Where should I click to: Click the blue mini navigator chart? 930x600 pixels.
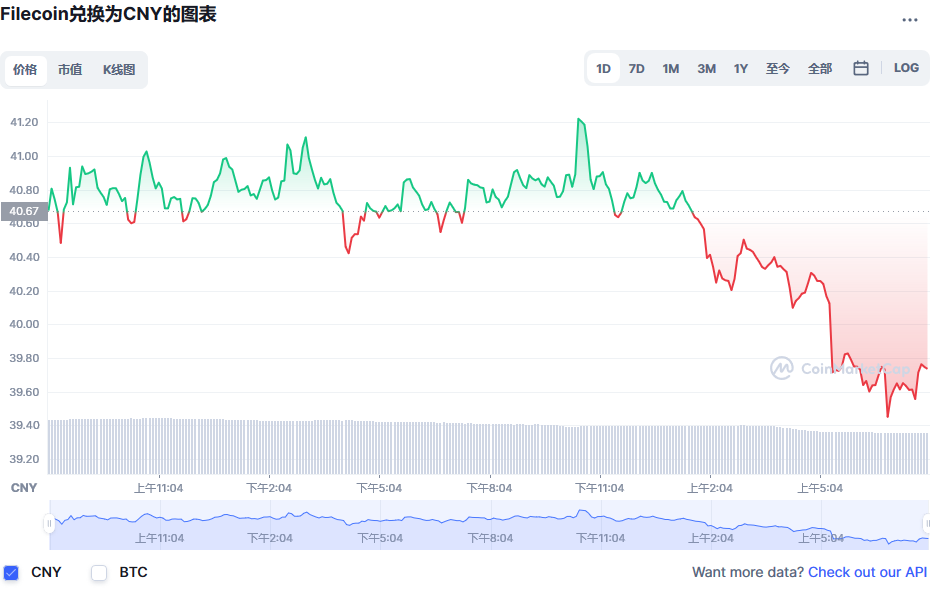[x=489, y=525]
